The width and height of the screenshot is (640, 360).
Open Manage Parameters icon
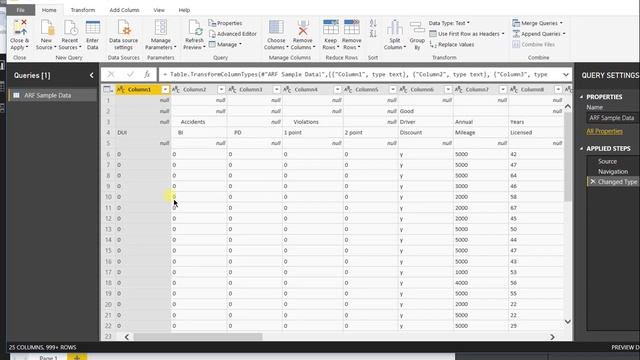coord(160,27)
